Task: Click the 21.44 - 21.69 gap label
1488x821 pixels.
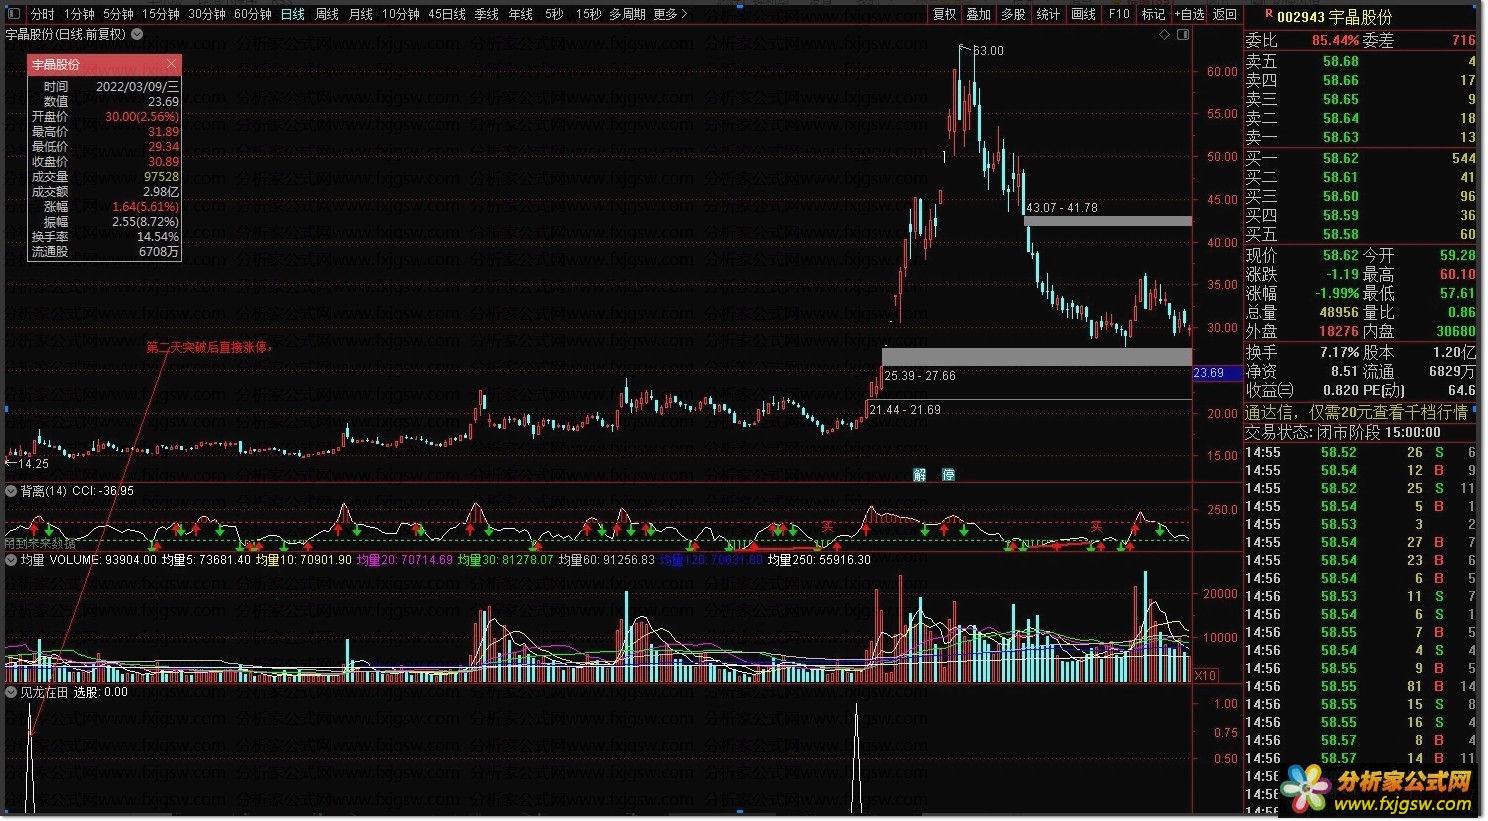Action: tap(905, 410)
